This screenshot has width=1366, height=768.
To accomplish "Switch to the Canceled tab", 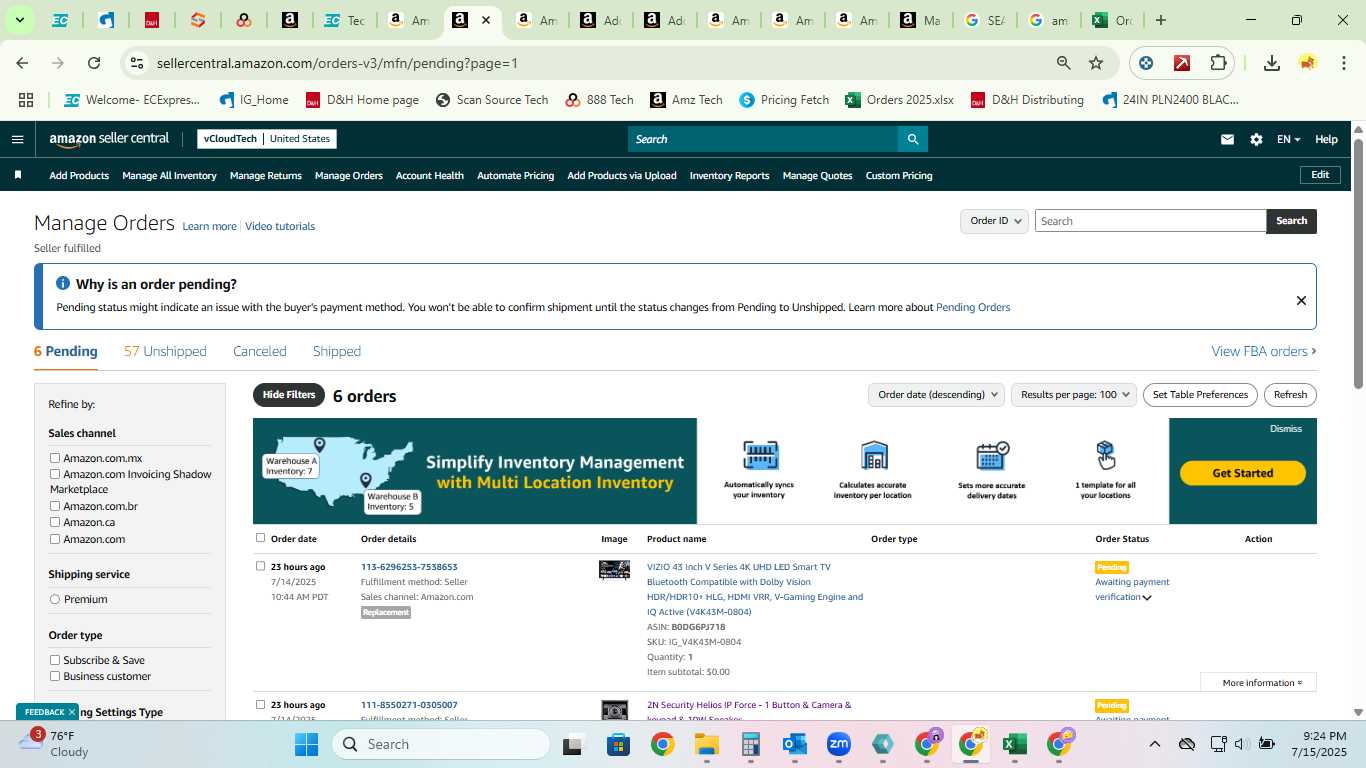I will pos(260,351).
